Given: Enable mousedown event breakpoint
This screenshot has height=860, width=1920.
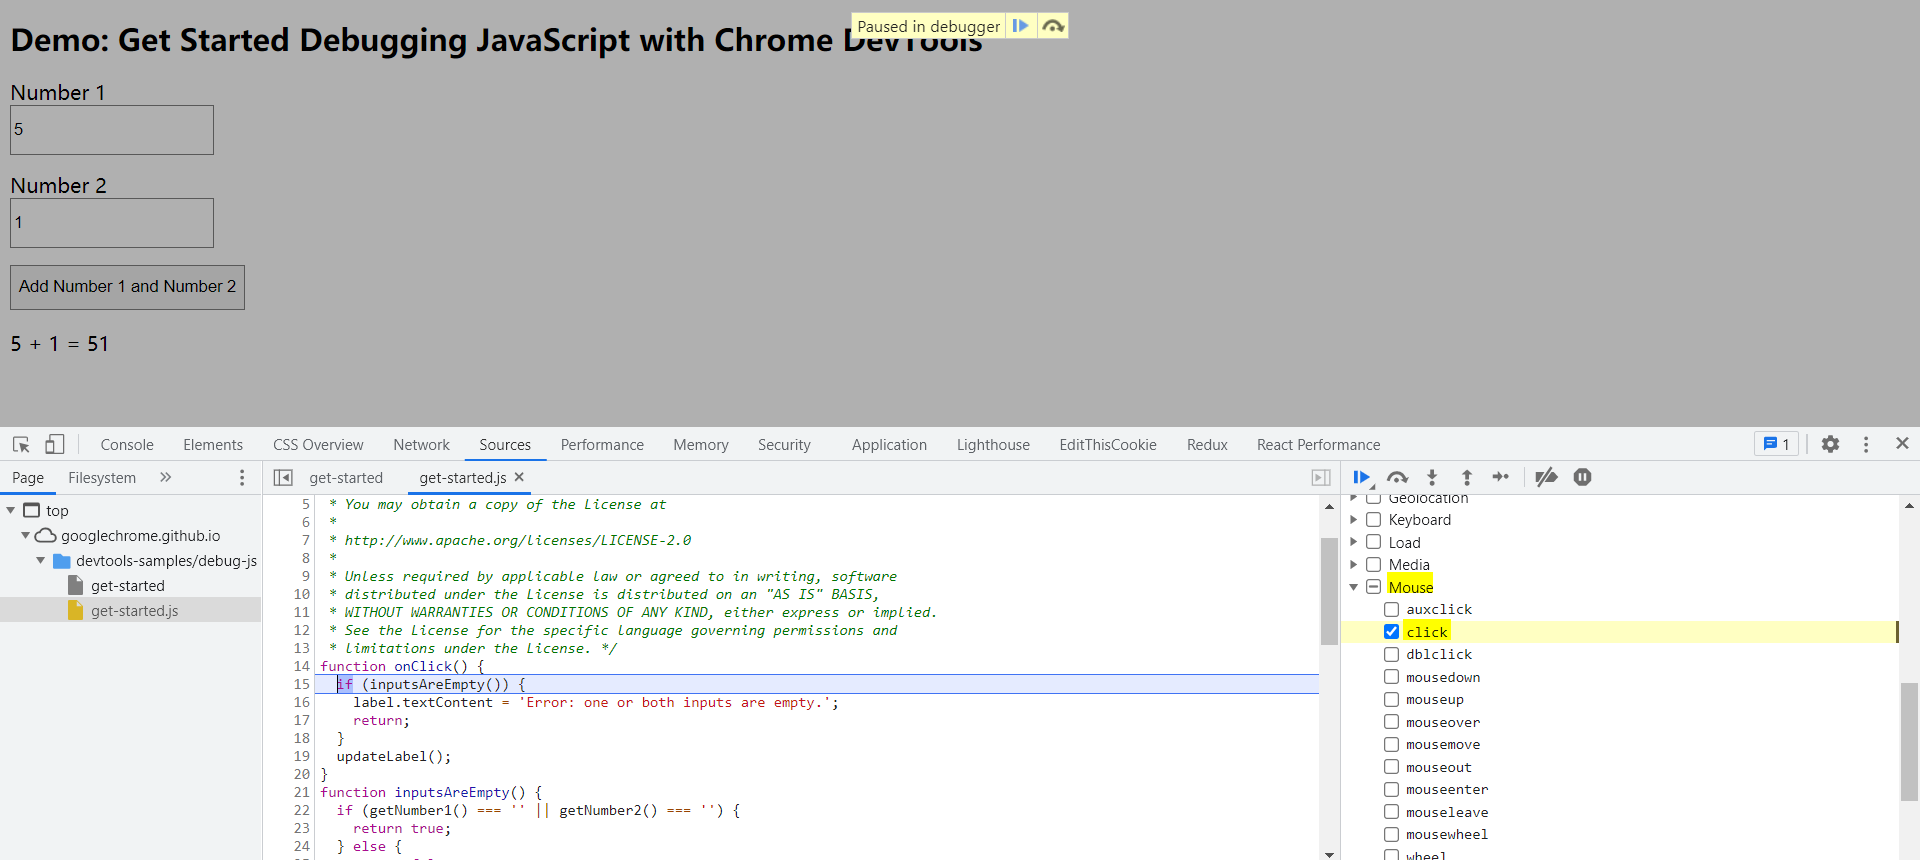Looking at the screenshot, I should coord(1391,677).
